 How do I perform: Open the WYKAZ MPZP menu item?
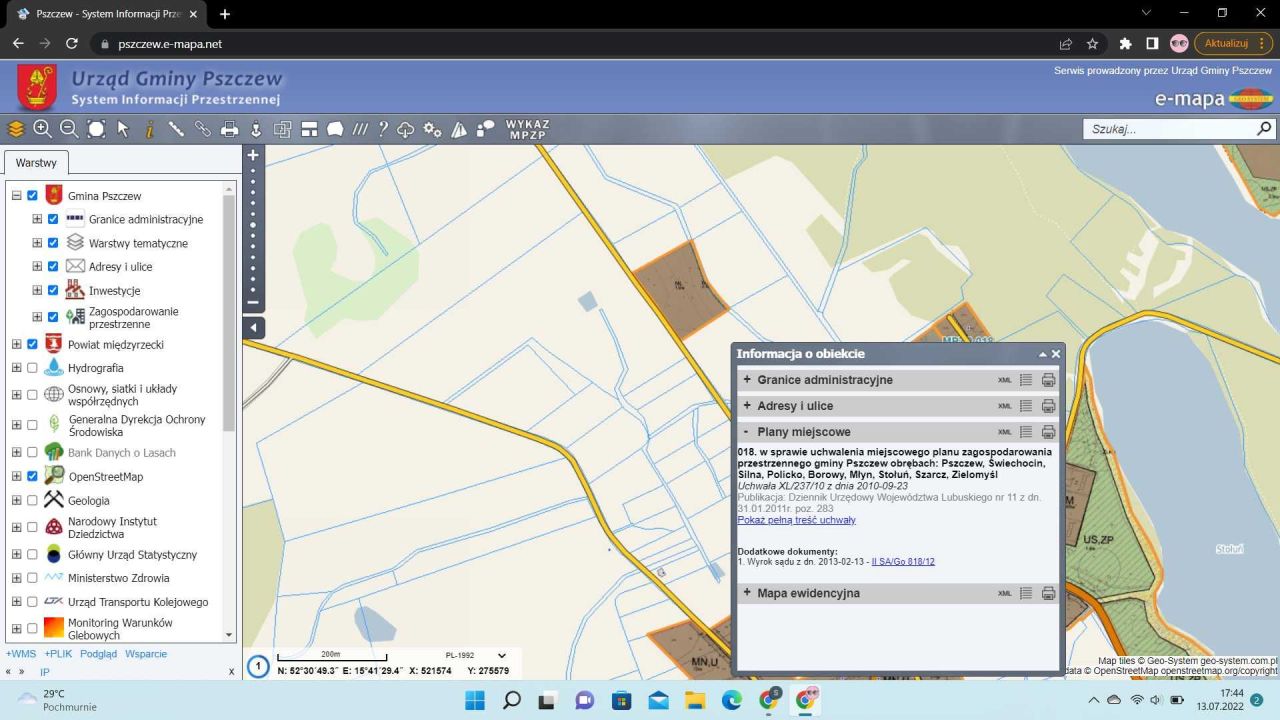pos(527,129)
